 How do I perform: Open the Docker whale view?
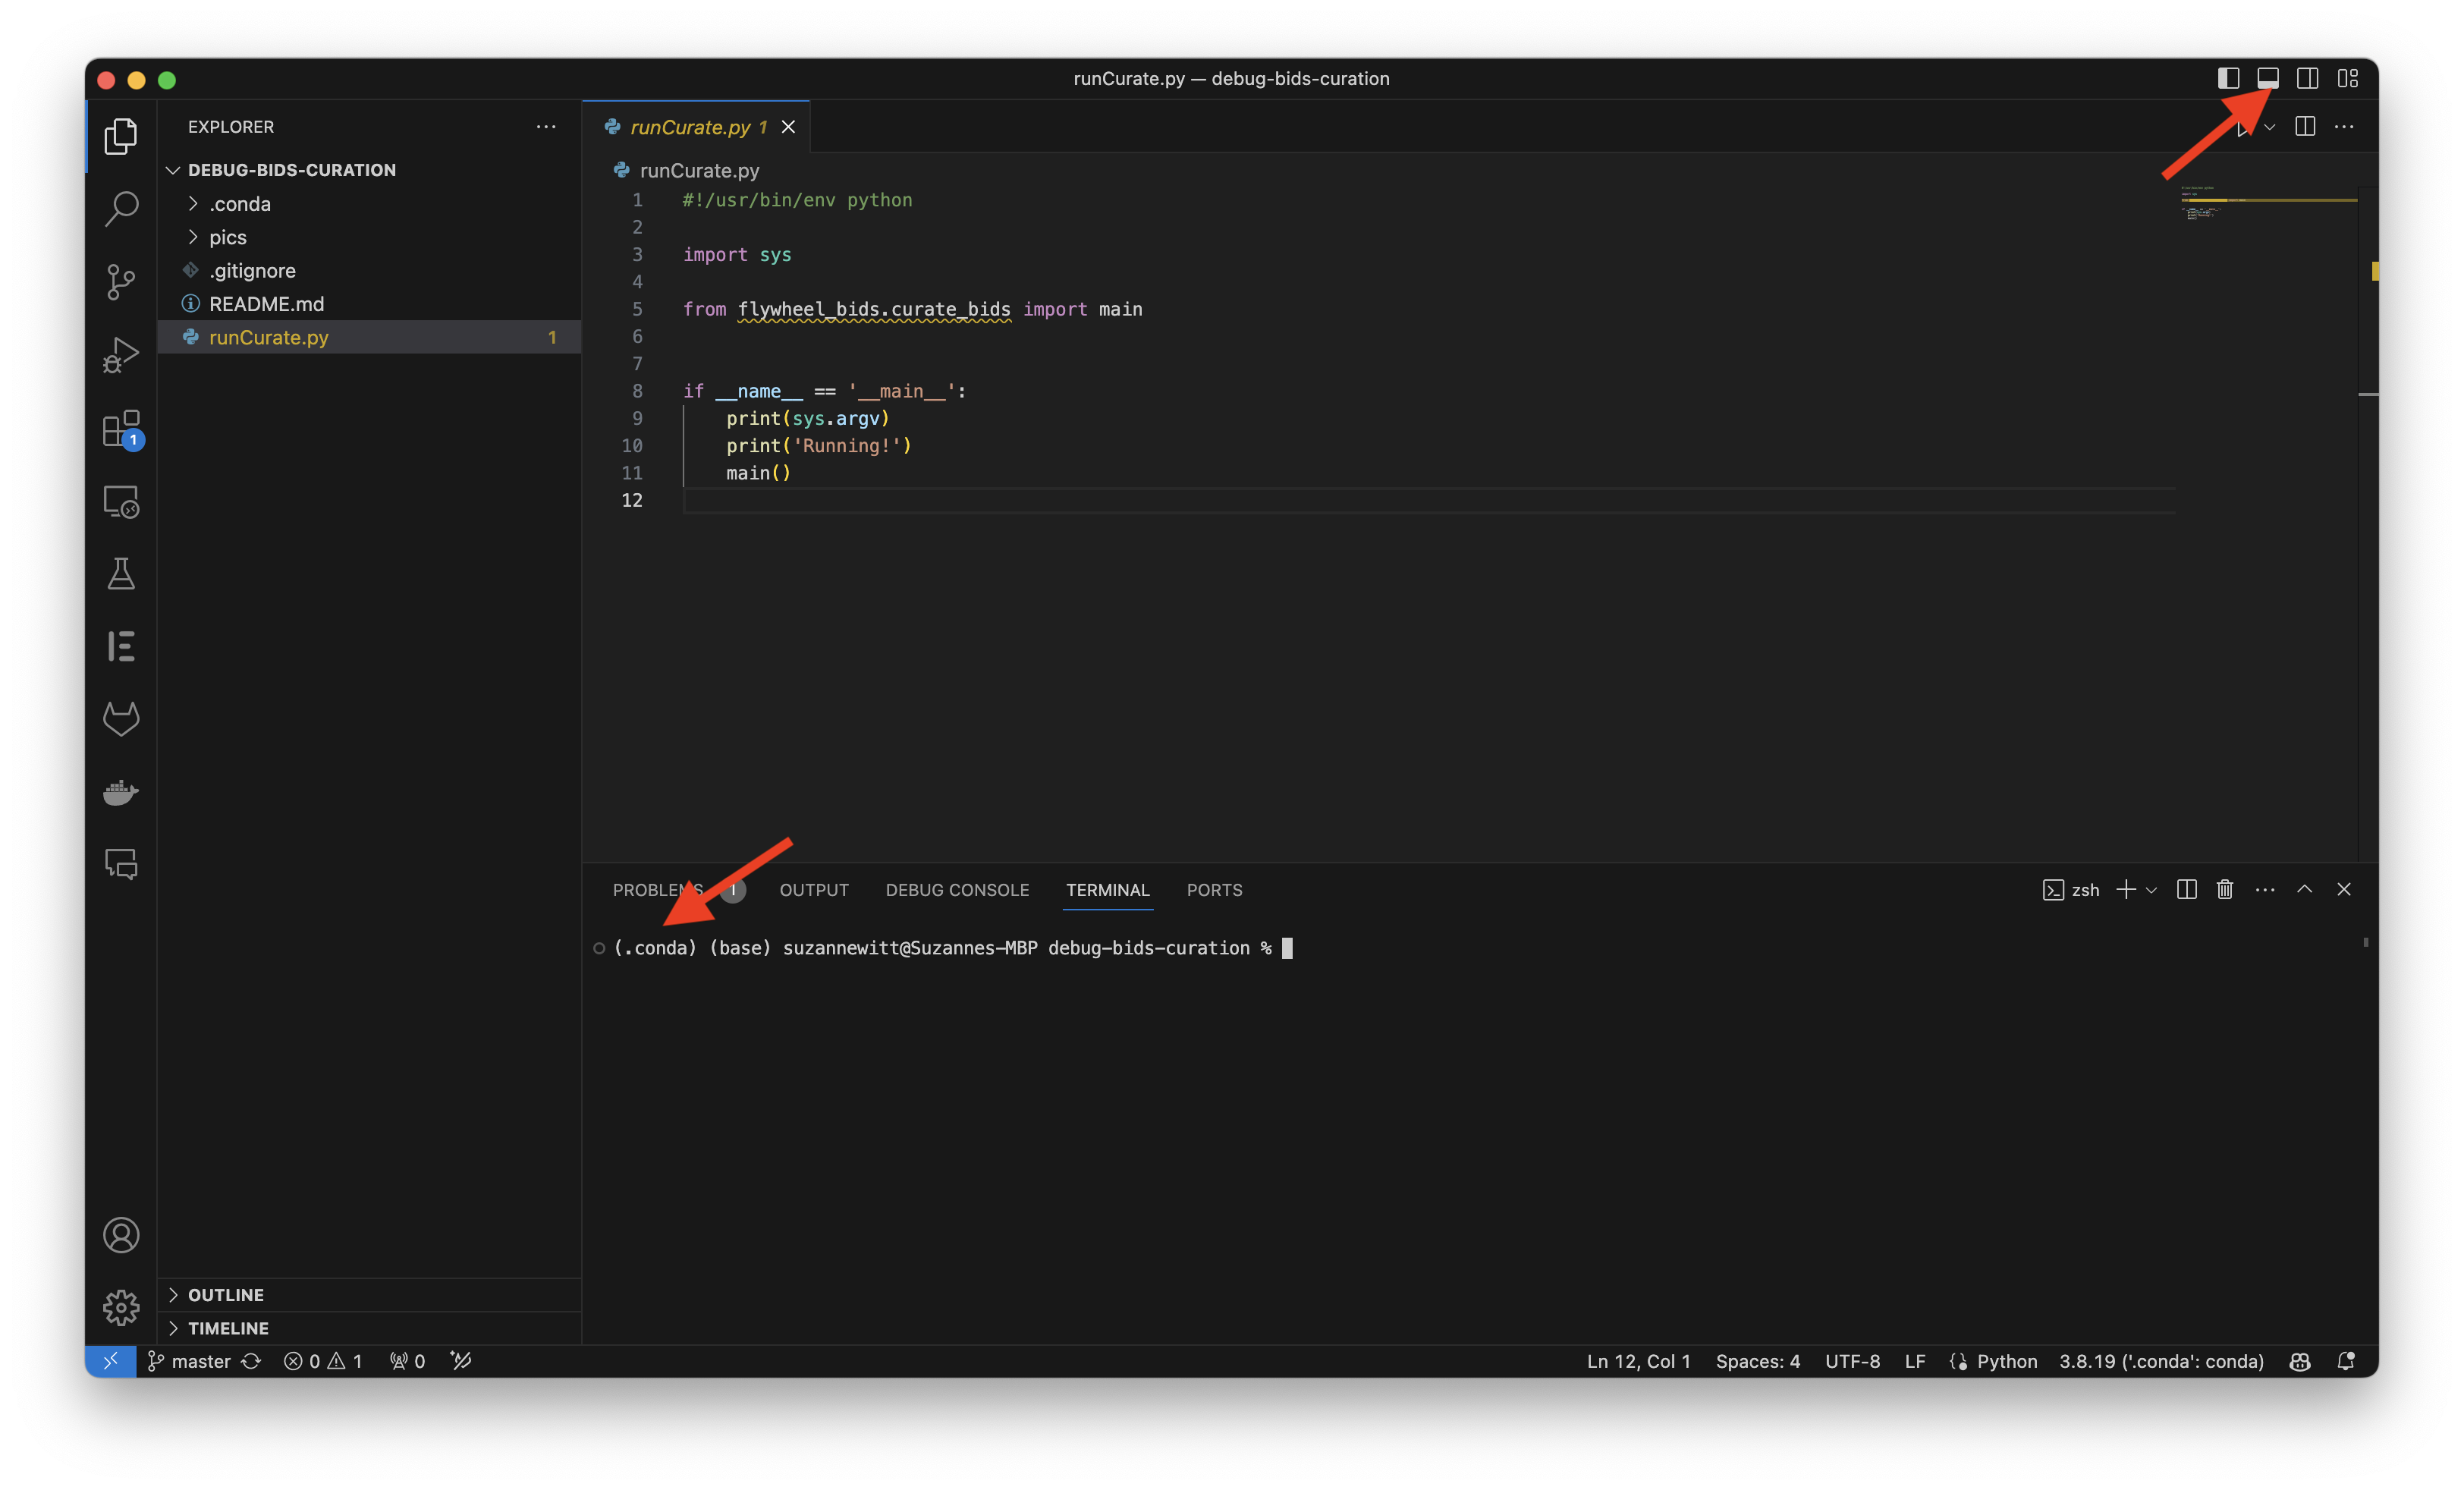pos(121,792)
